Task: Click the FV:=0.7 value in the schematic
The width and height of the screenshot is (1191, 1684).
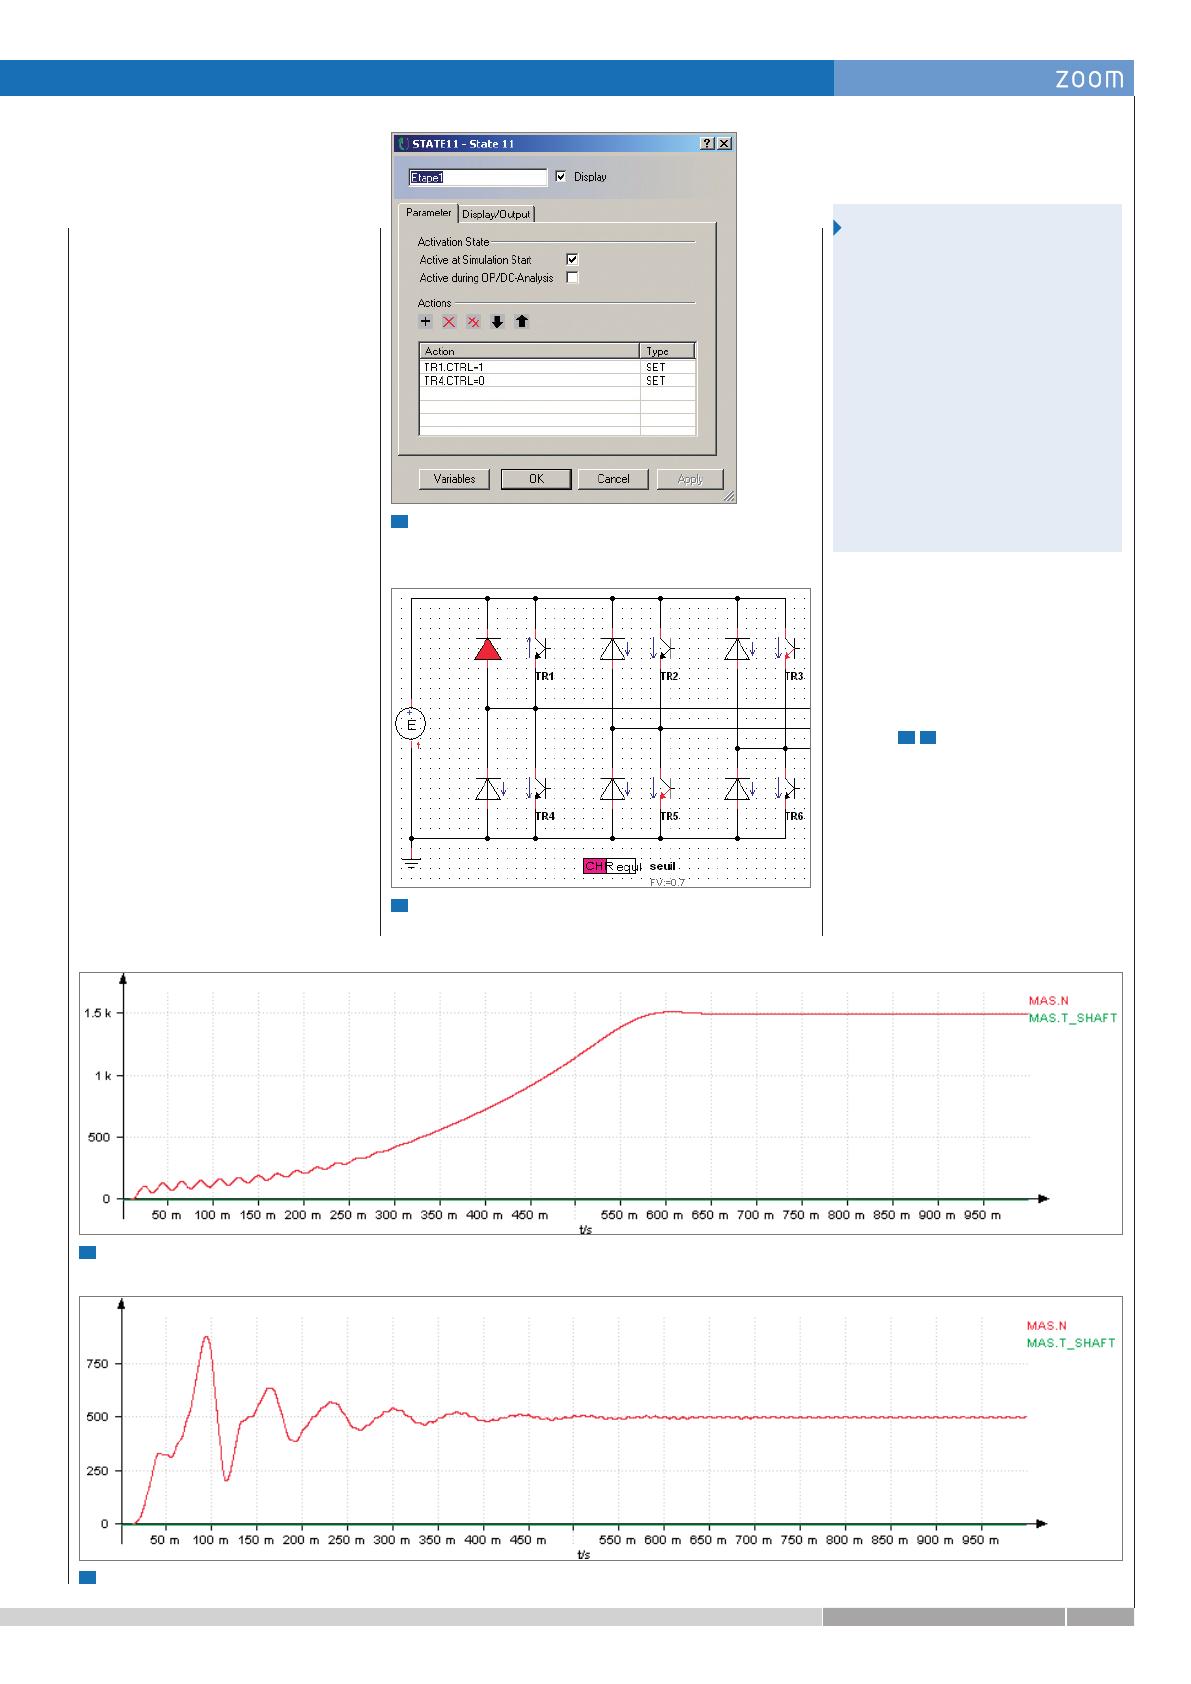Action: (x=667, y=882)
